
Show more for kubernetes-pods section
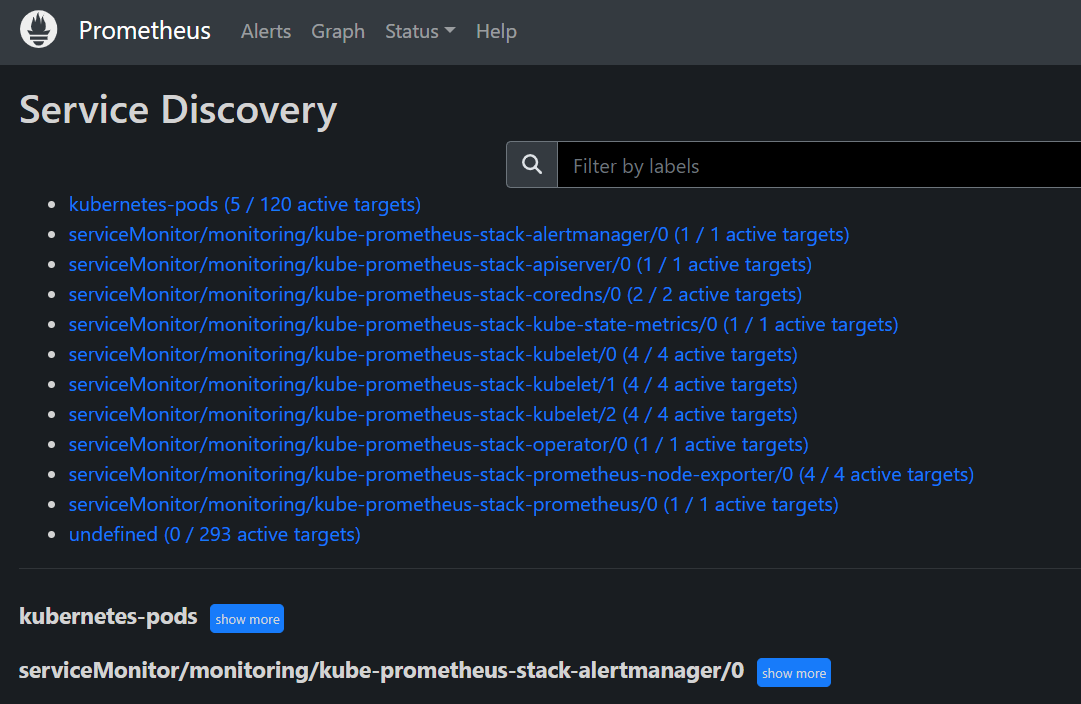point(247,618)
